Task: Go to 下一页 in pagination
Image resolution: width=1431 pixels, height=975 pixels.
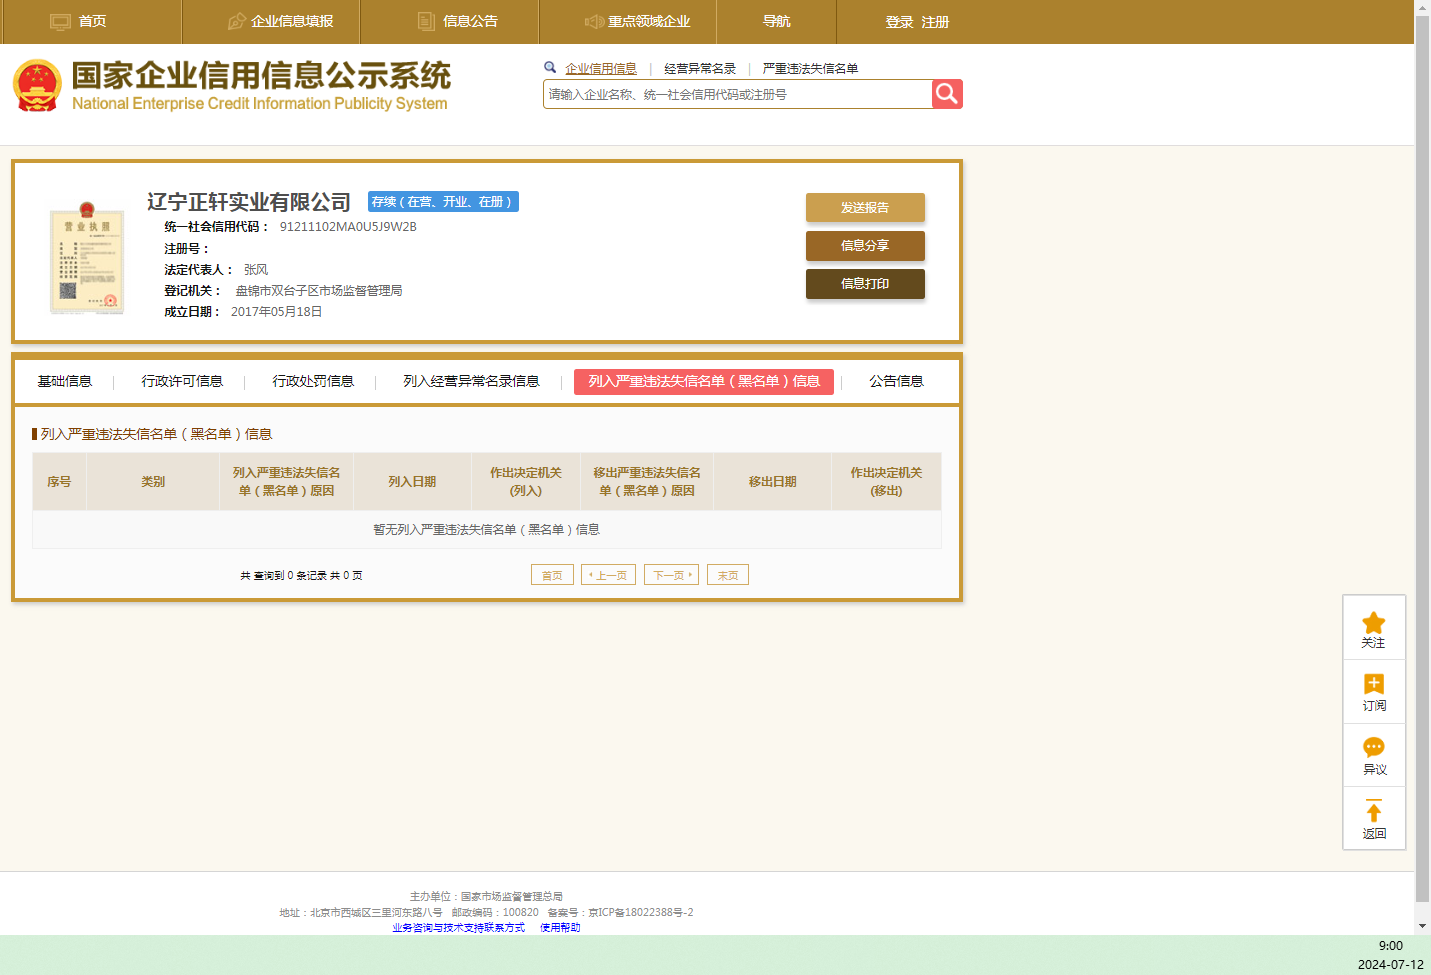Action: [x=671, y=575]
